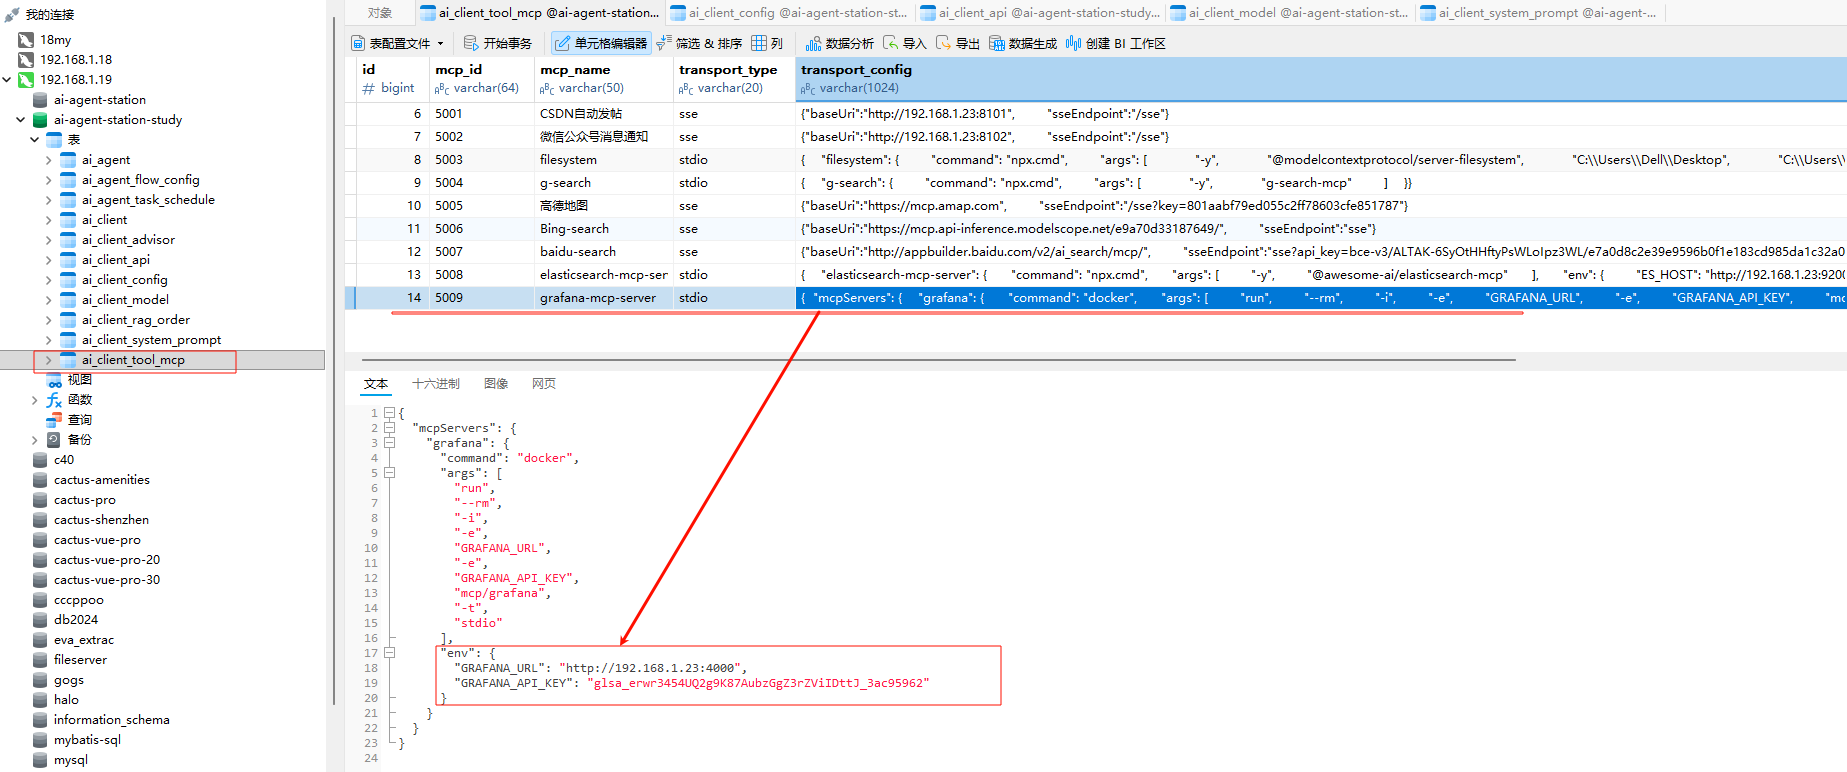Screen dimensions: 1847x772
Task: Collapse the 192.168.1.19 connection node
Action: click(x=8, y=80)
